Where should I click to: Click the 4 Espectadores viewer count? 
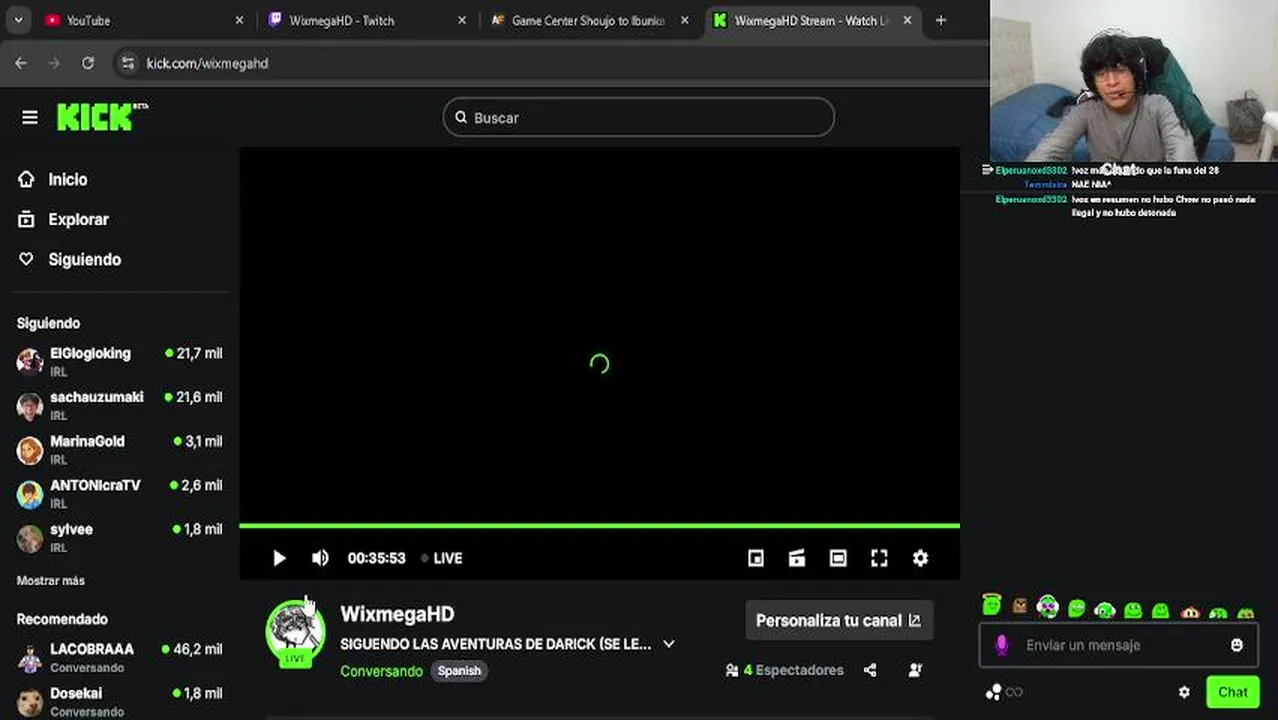(785, 670)
